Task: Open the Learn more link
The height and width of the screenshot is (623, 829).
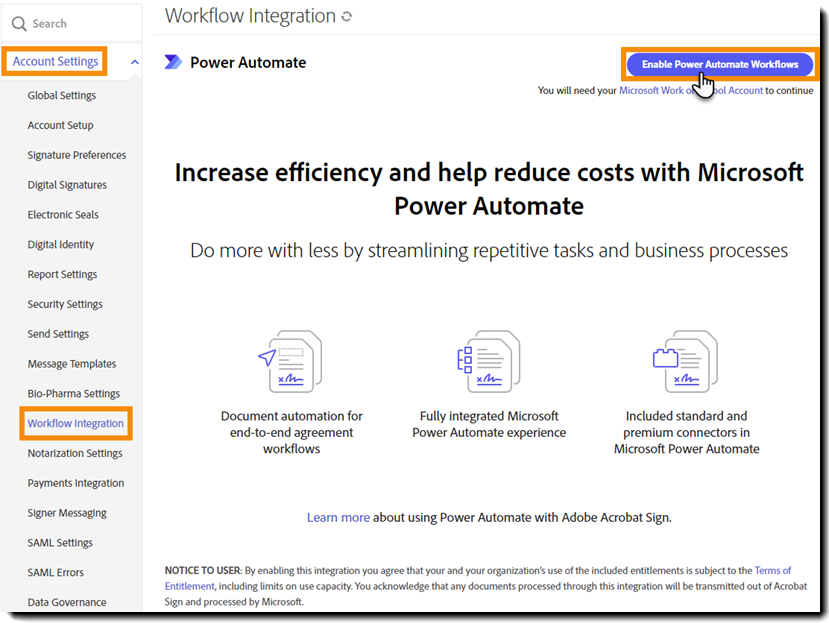Action: pyautogui.click(x=338, y=517)
